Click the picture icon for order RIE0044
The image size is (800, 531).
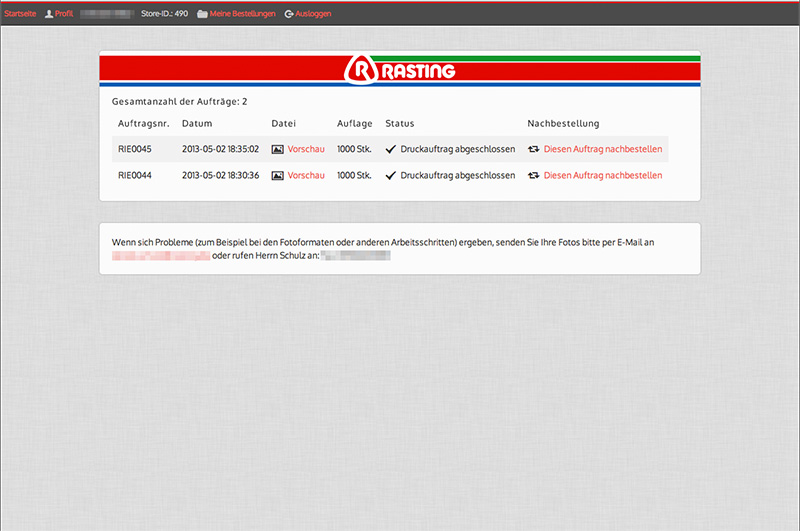(278, 175)
